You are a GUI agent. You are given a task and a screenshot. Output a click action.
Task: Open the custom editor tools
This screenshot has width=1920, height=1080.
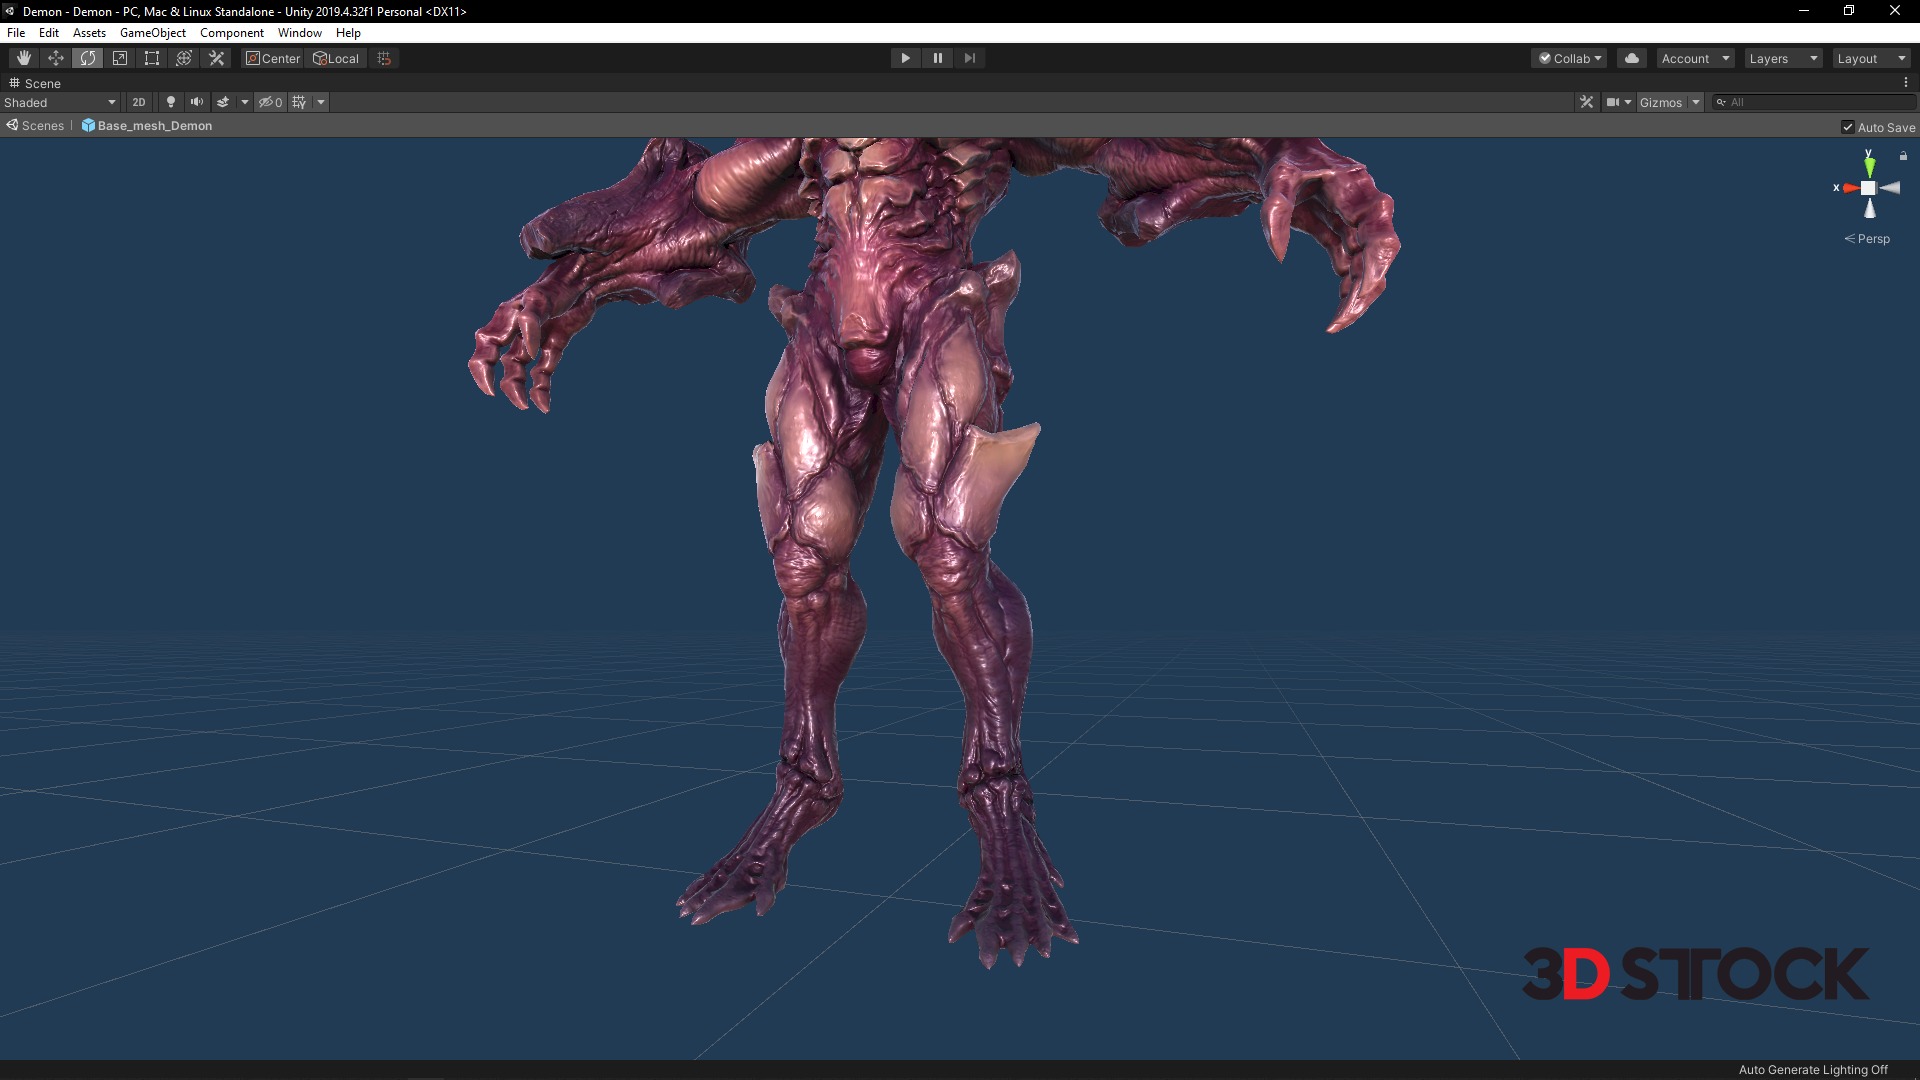pyautogui.click(x=216, y=58)
